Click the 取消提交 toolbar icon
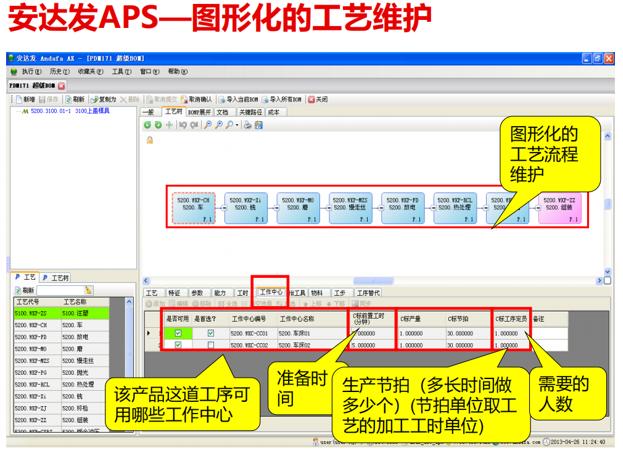 149,99
